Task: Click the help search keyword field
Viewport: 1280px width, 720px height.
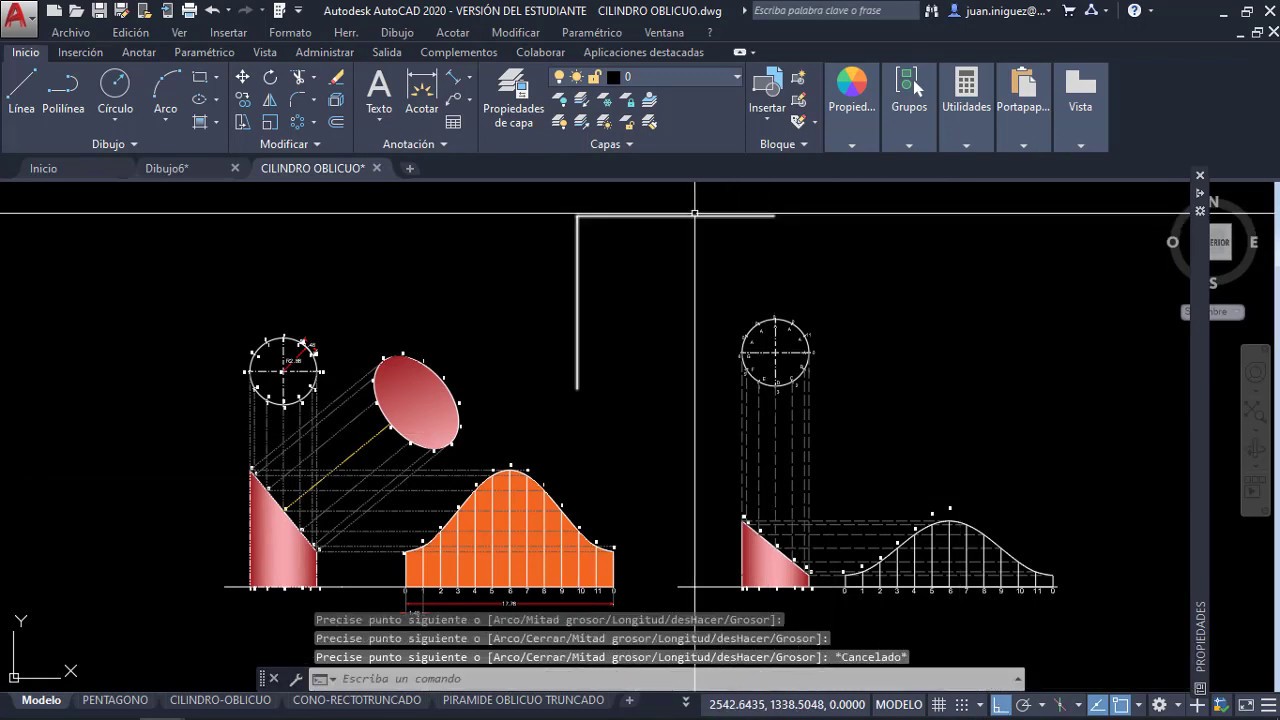Action: (835, 11)
